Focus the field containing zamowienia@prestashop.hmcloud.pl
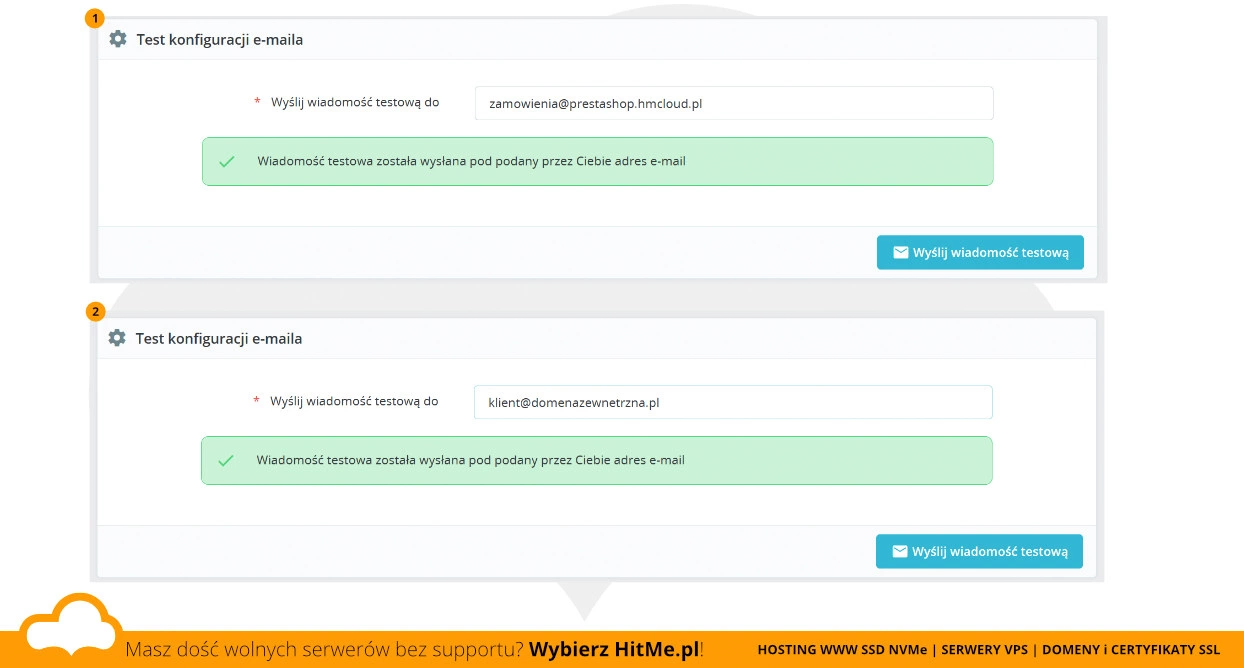1244x668 pixels. 734,103
